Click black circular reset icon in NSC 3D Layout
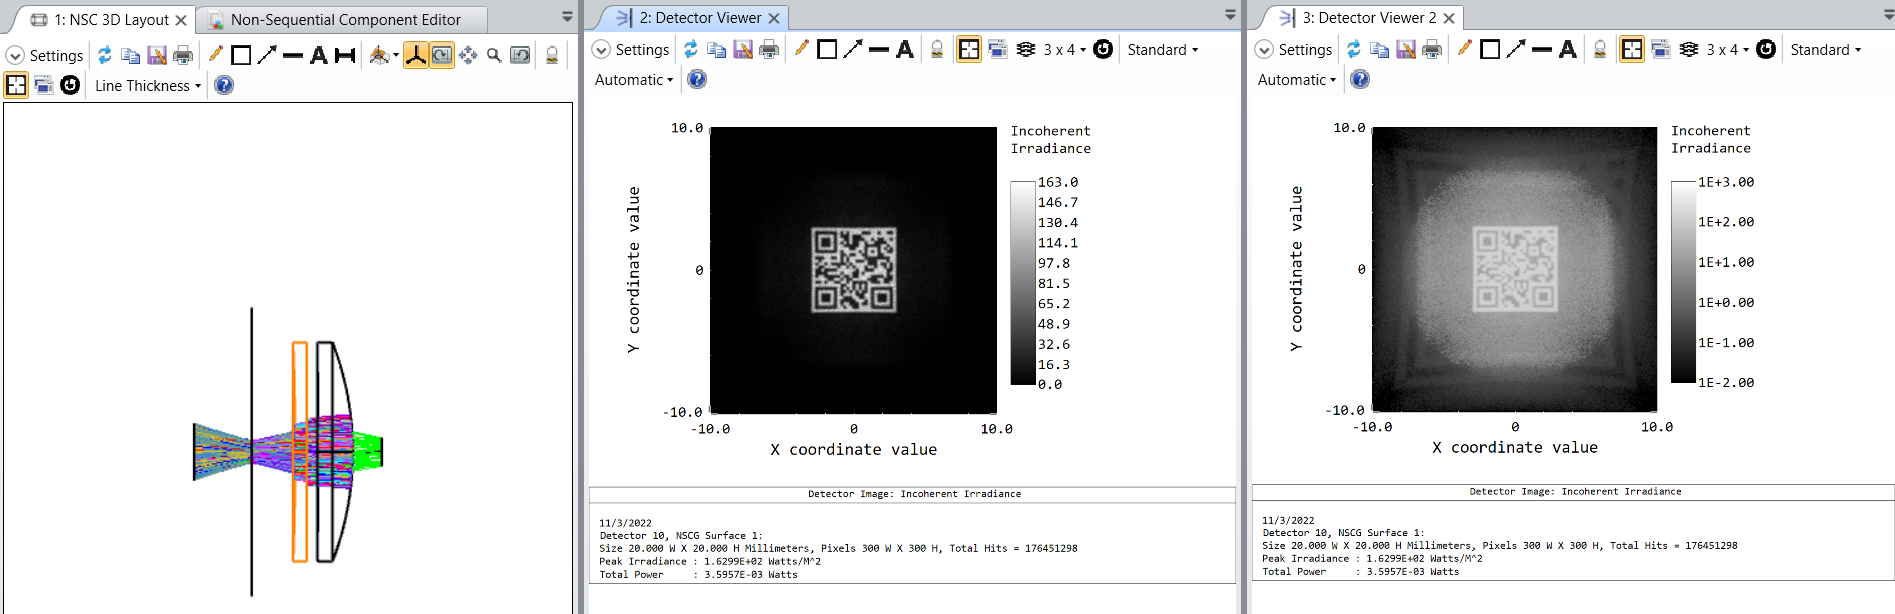 tap(70, 85)
